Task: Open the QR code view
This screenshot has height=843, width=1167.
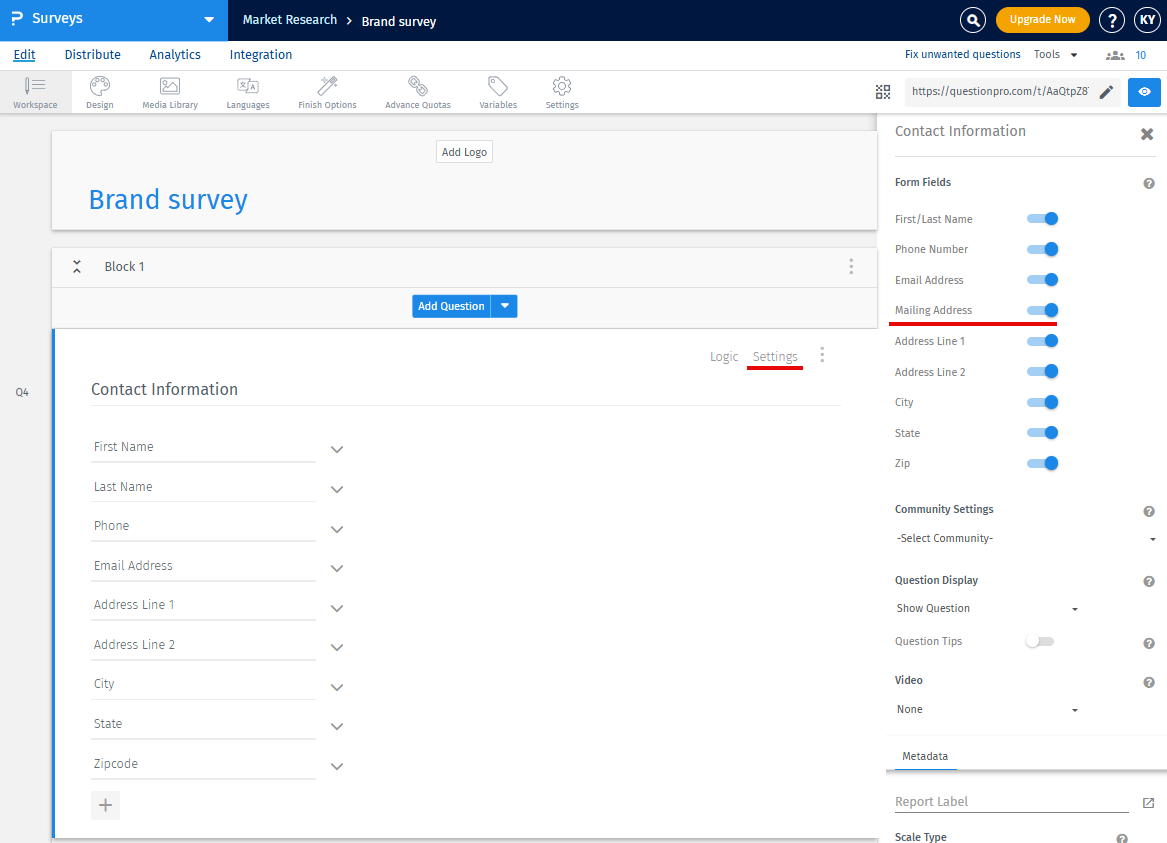Action: [883, 91]
